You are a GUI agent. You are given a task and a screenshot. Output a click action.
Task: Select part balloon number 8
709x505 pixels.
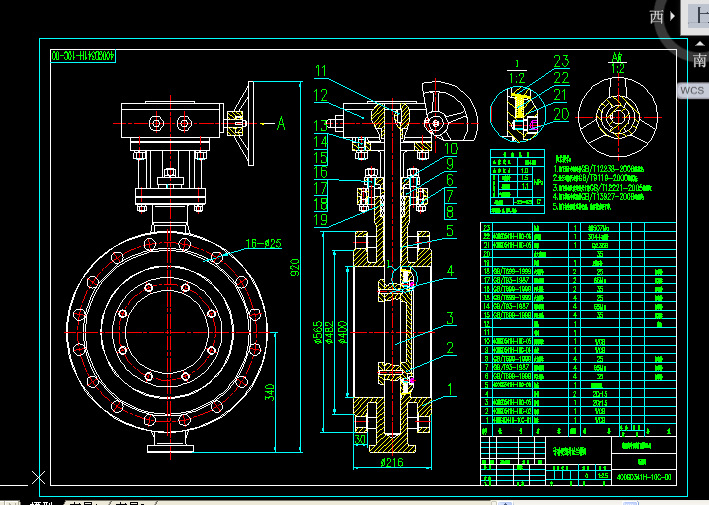click(x=450, y=212)
